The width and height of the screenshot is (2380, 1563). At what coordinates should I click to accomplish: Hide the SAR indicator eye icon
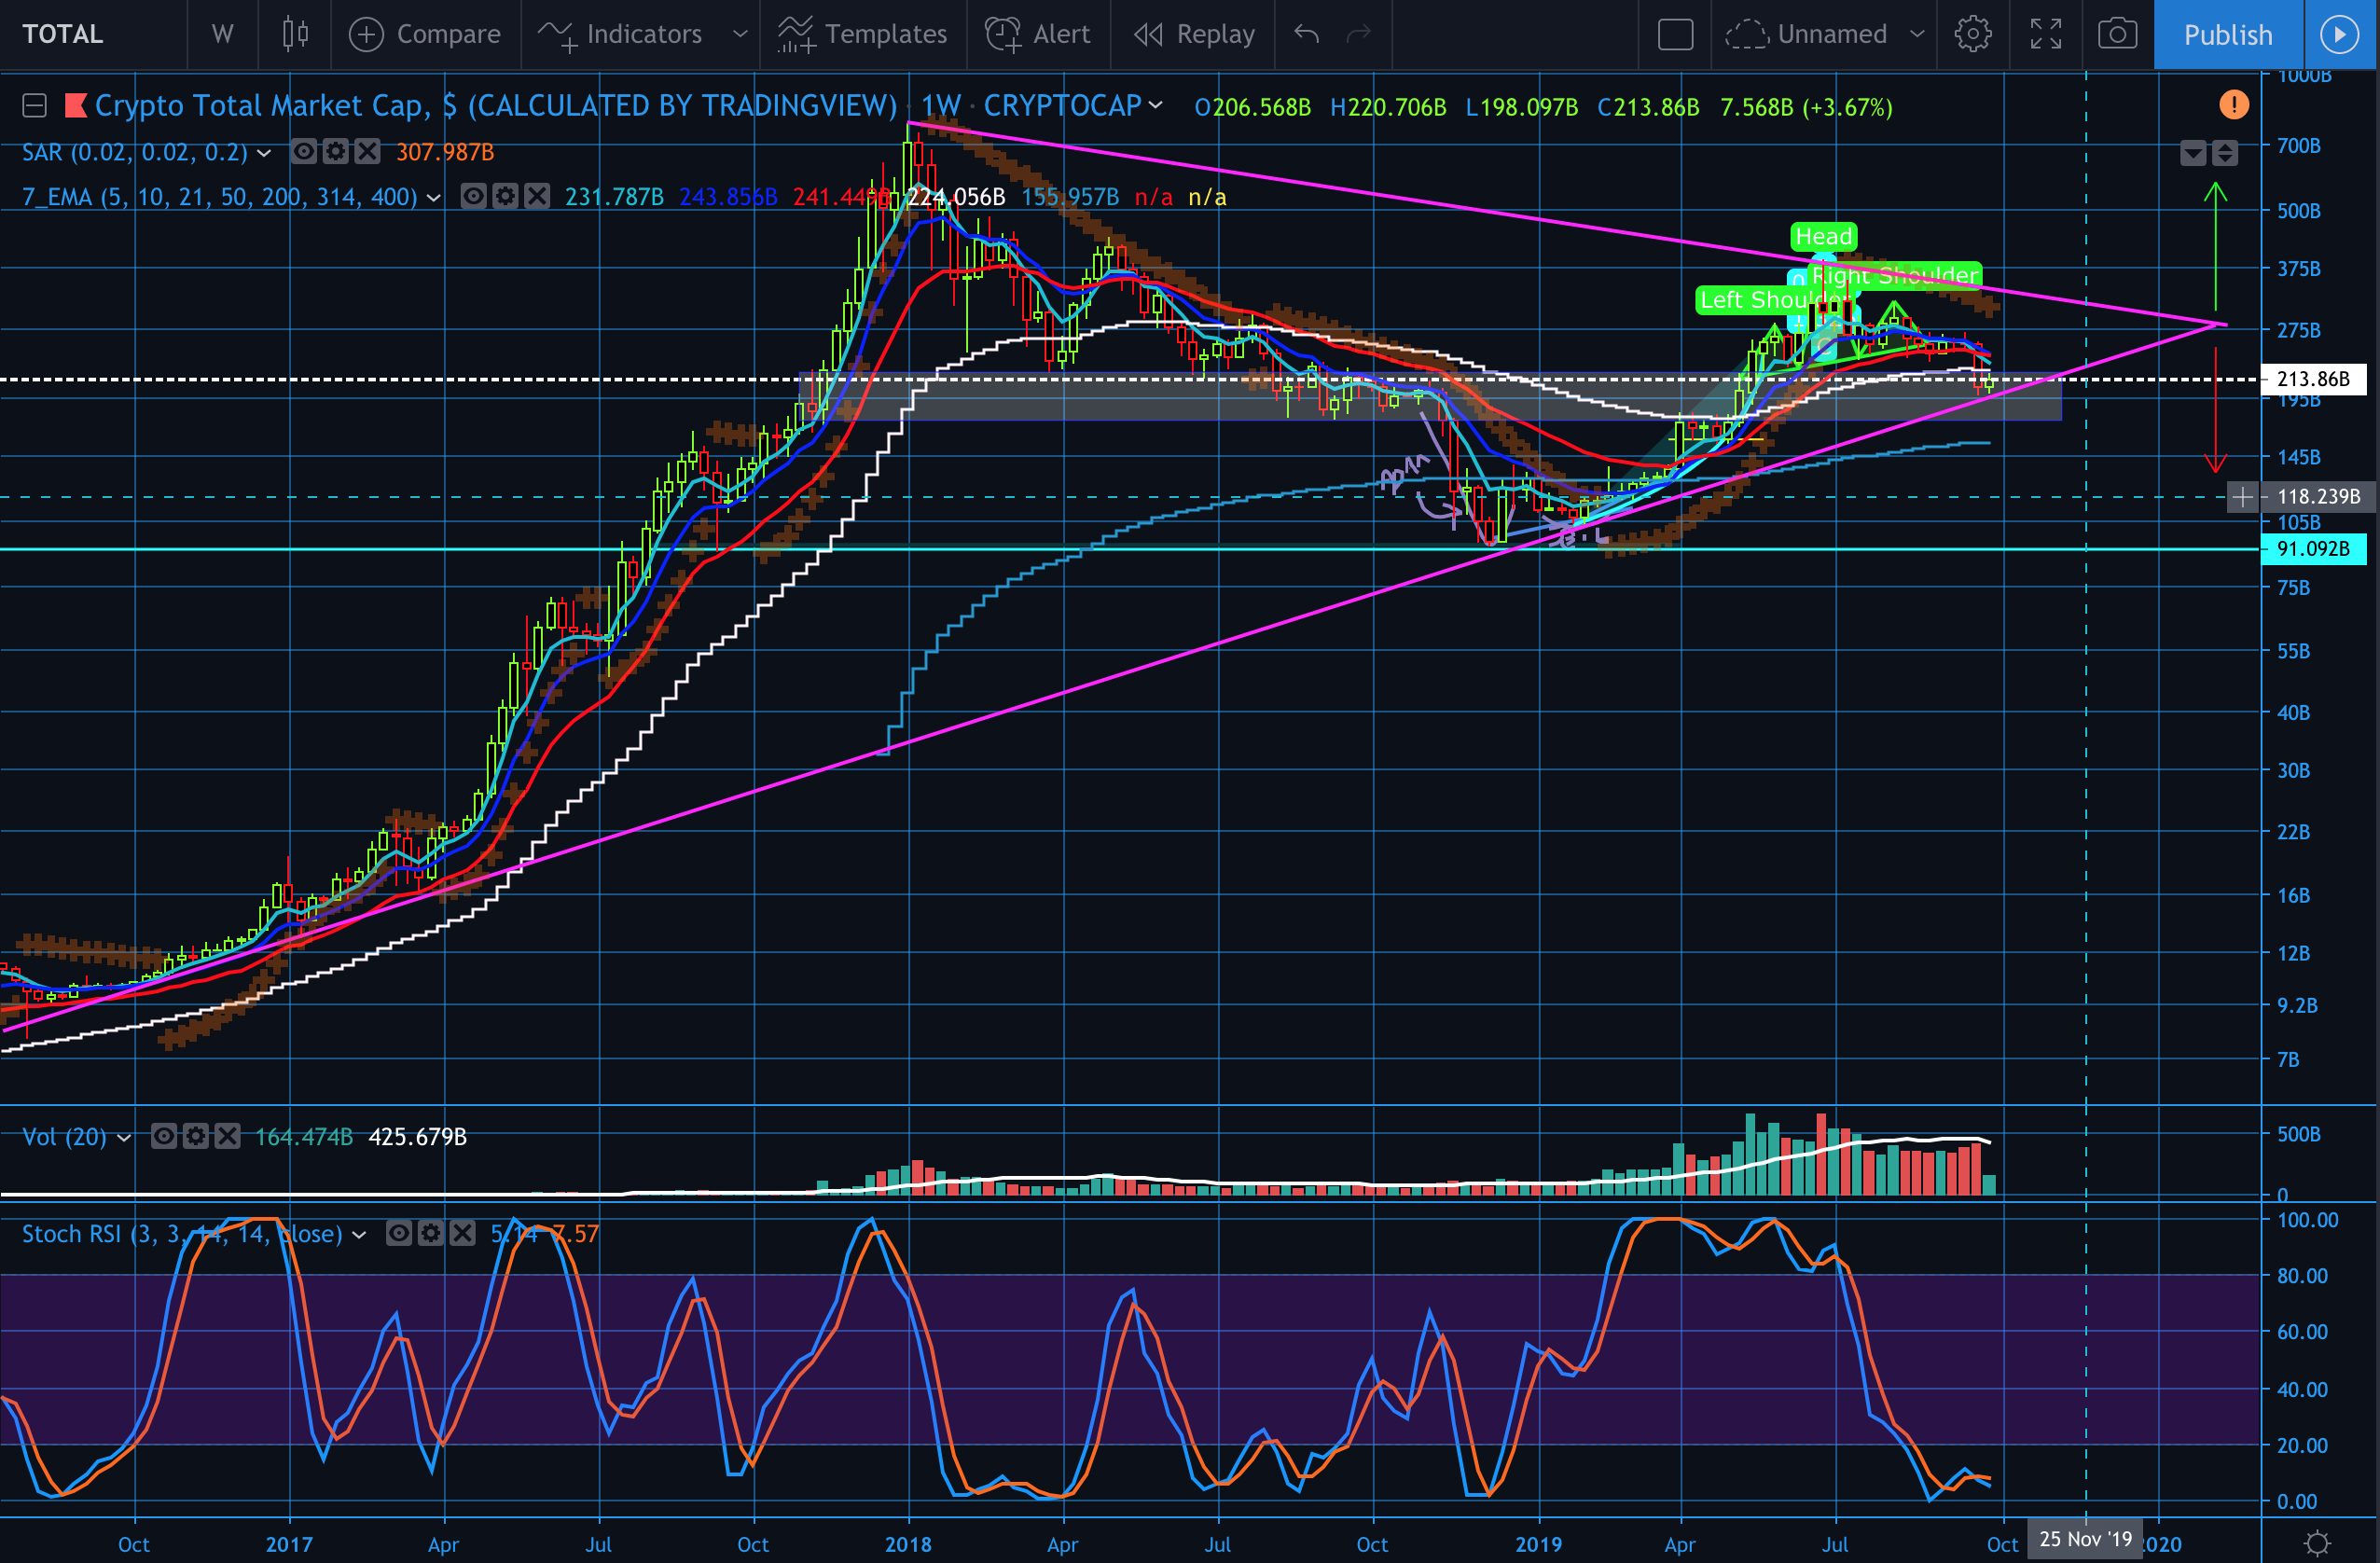pyautogui.click(x=304, y=152)
